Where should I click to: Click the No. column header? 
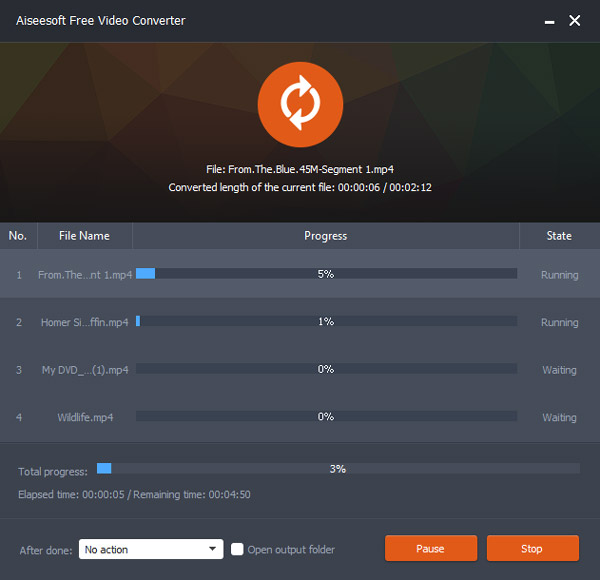18,236
